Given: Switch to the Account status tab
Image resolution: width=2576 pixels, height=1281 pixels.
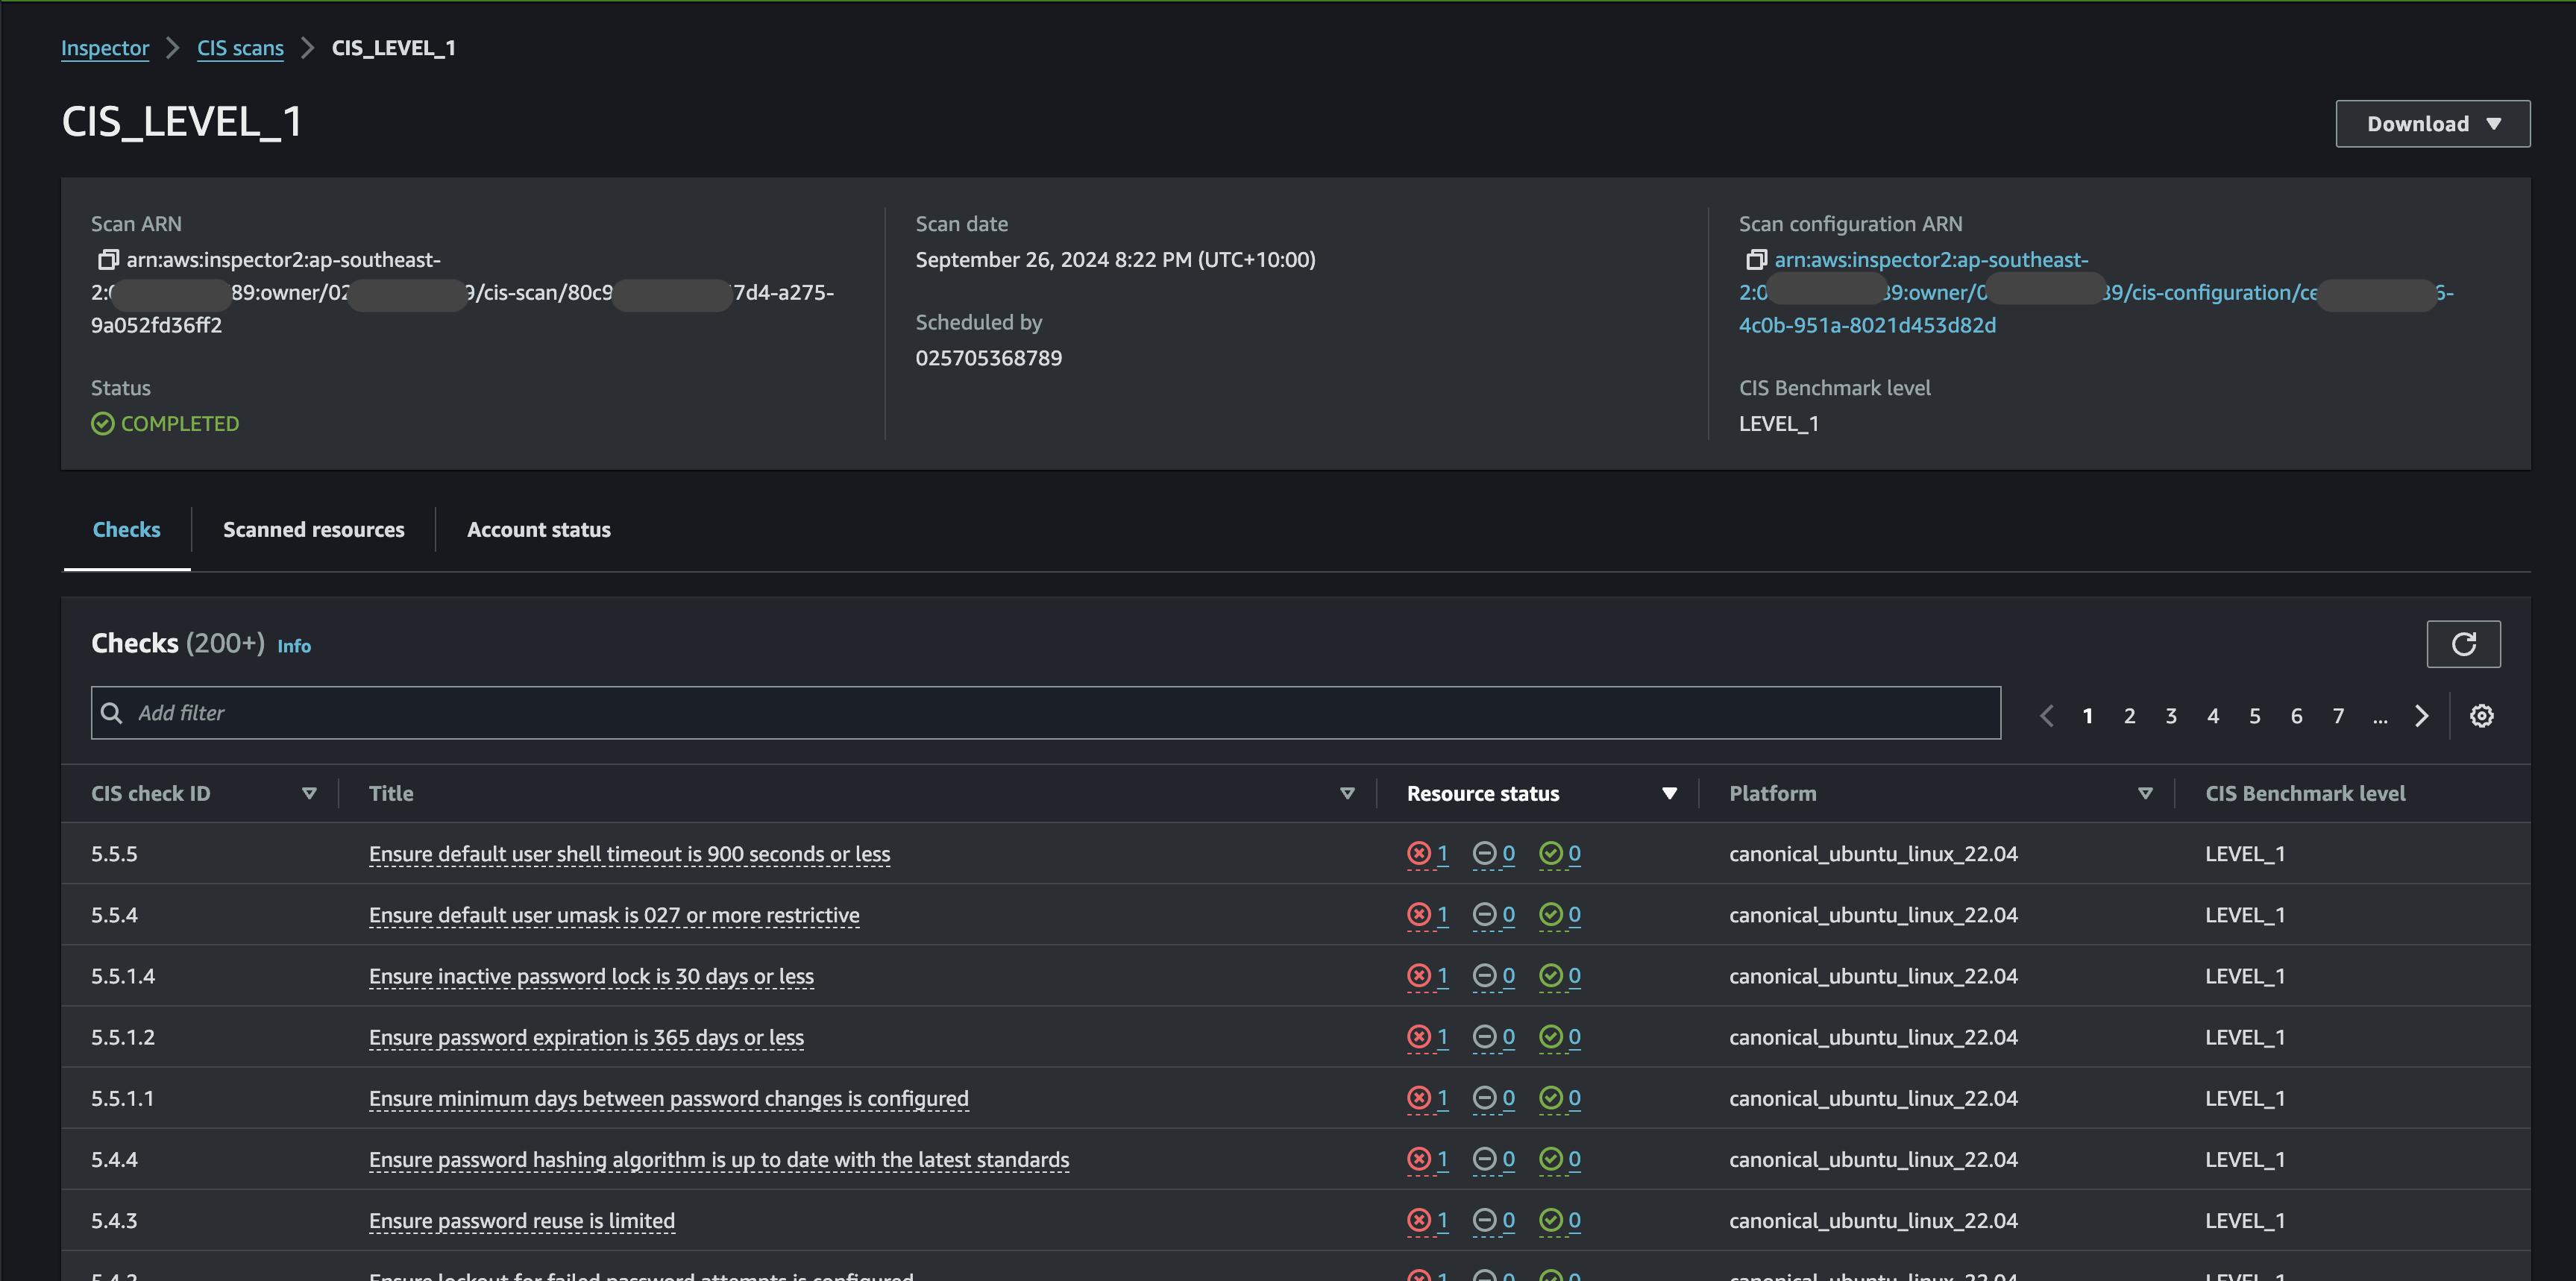Looking at the screenshot, I should tap(538, 529).
